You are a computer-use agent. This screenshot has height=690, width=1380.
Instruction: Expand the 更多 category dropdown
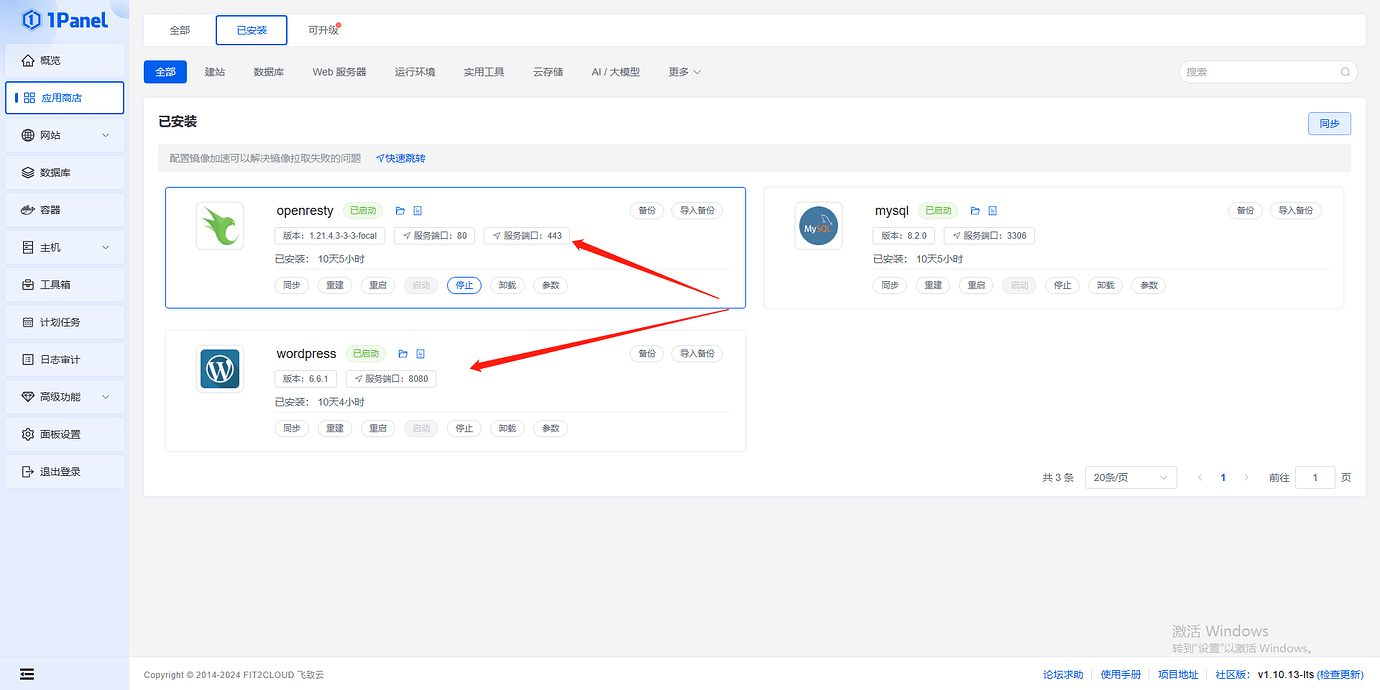[x=683, y=71]
